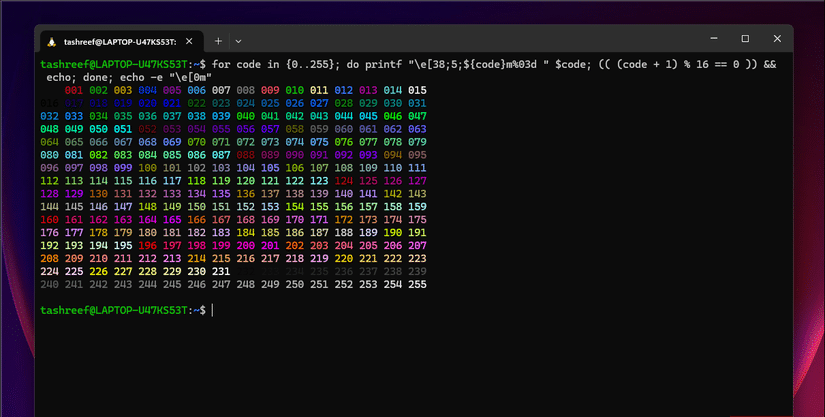Select the tashreef@LAPTOP-U47KS53T tab
The image size is (825, 417).
click(122, 42)
